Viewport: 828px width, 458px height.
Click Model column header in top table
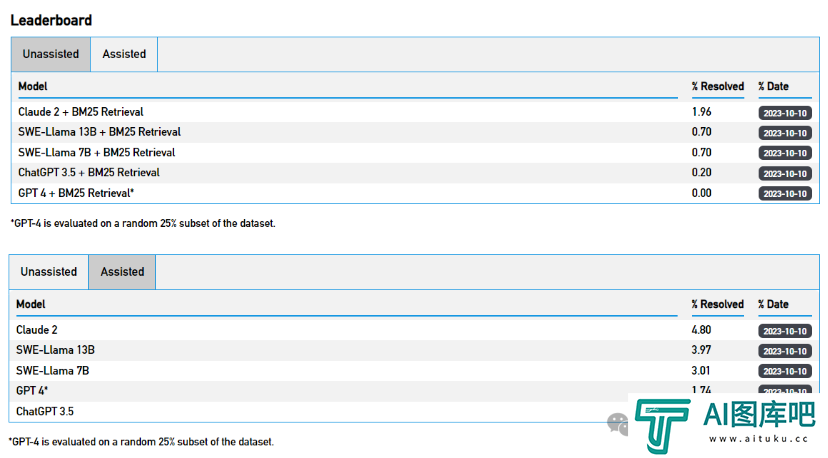click(33, 87)
